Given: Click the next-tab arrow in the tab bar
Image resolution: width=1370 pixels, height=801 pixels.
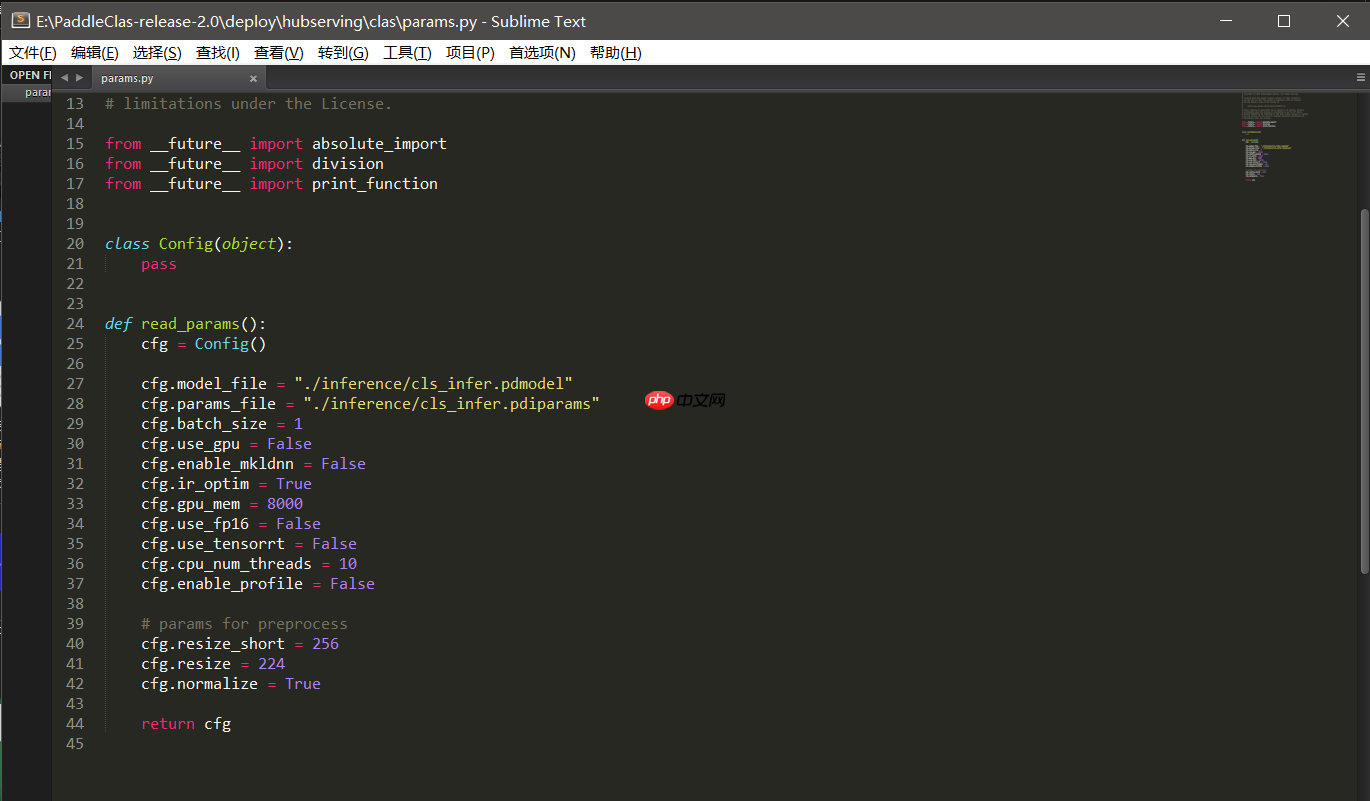Looking at the screenshot, I should [81, 76].
